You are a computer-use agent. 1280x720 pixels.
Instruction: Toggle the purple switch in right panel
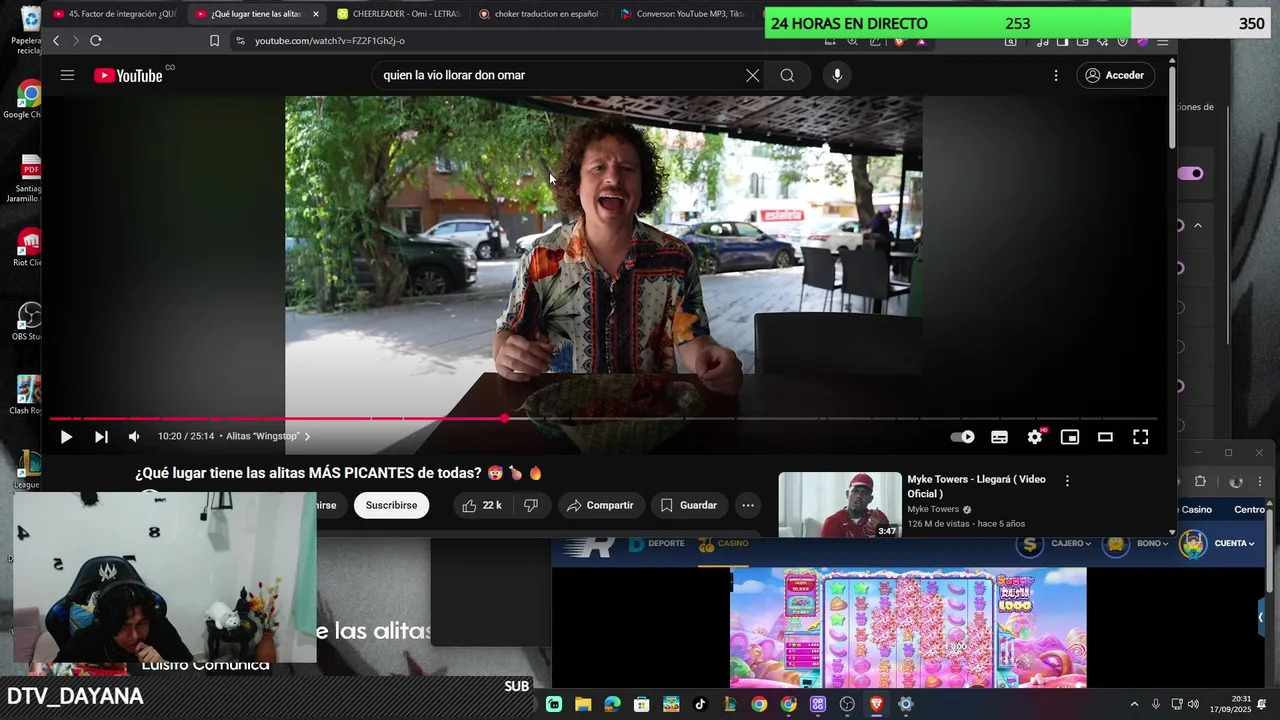[1190, 173]
